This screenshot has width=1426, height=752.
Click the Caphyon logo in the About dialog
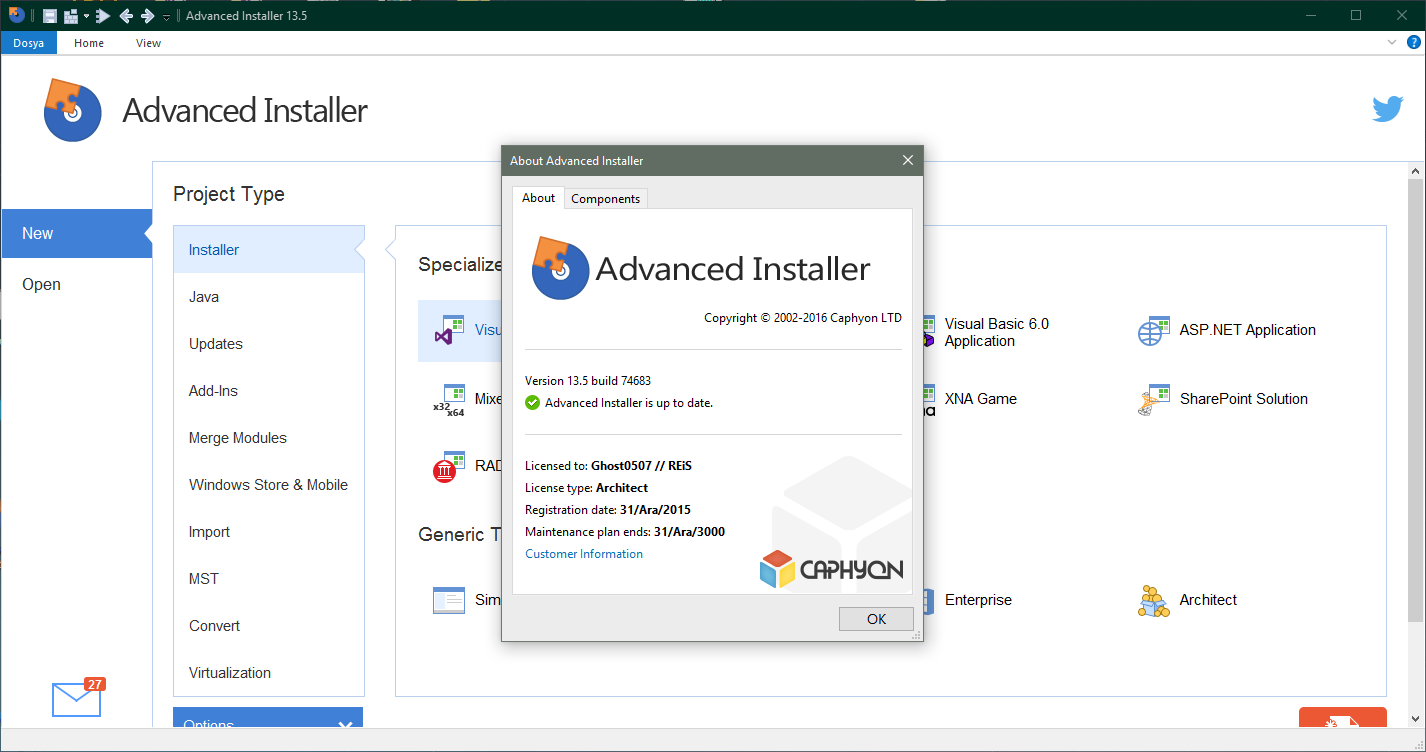click(832, 570)
